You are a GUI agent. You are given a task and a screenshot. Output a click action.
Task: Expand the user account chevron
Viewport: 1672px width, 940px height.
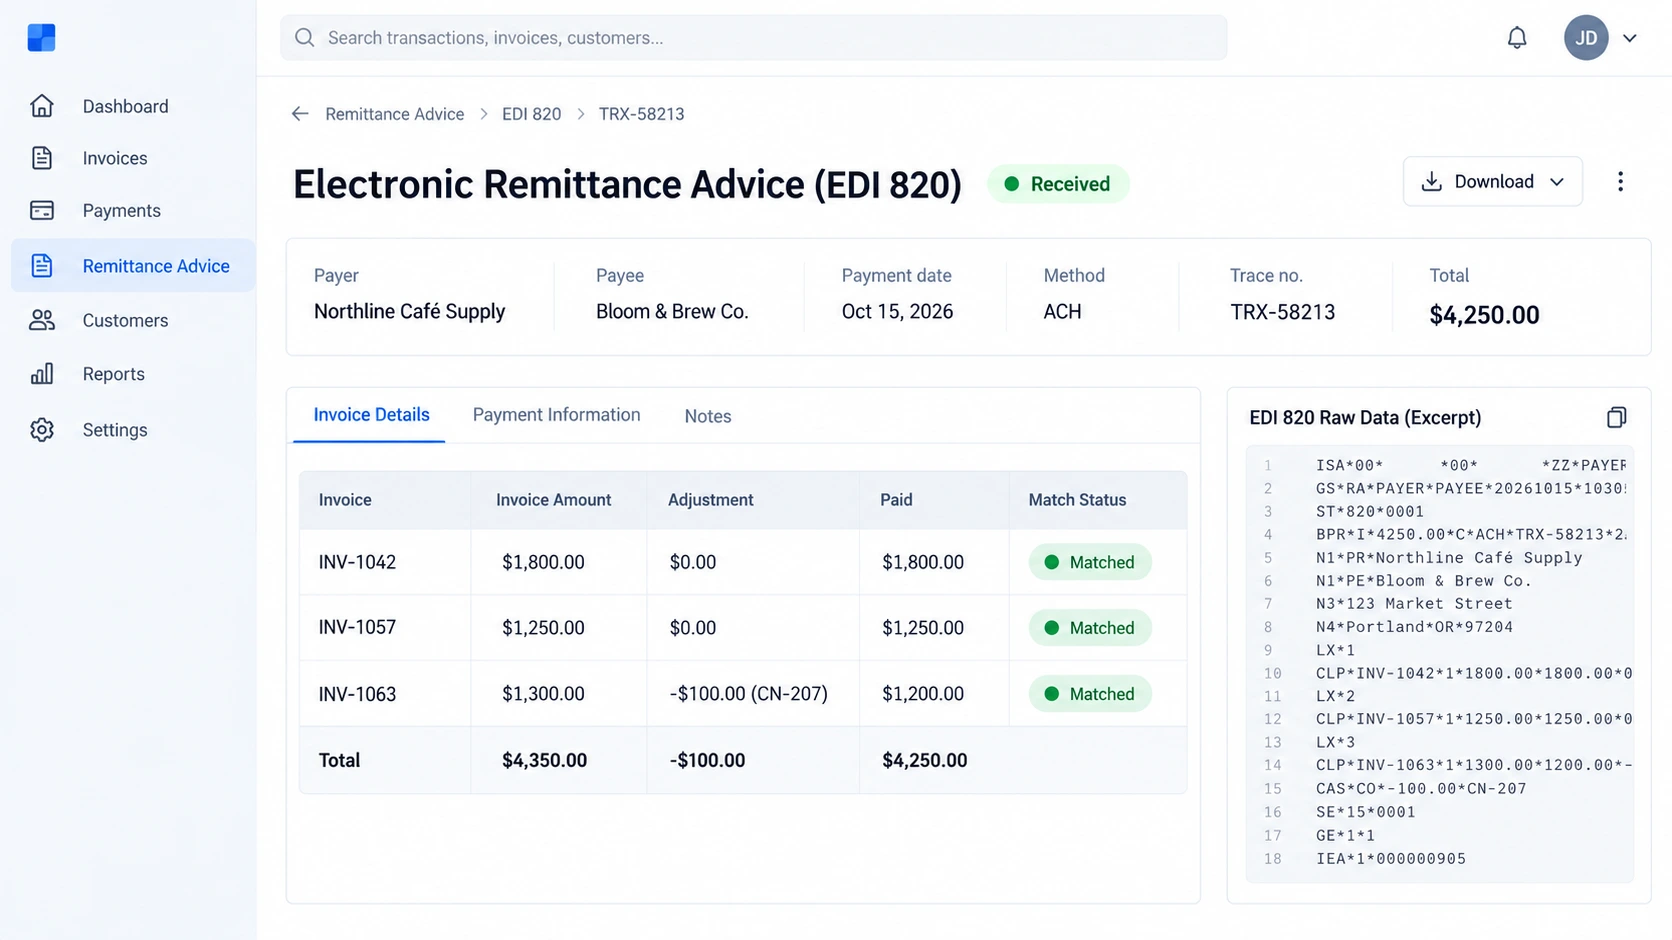tap(1630, 38)
